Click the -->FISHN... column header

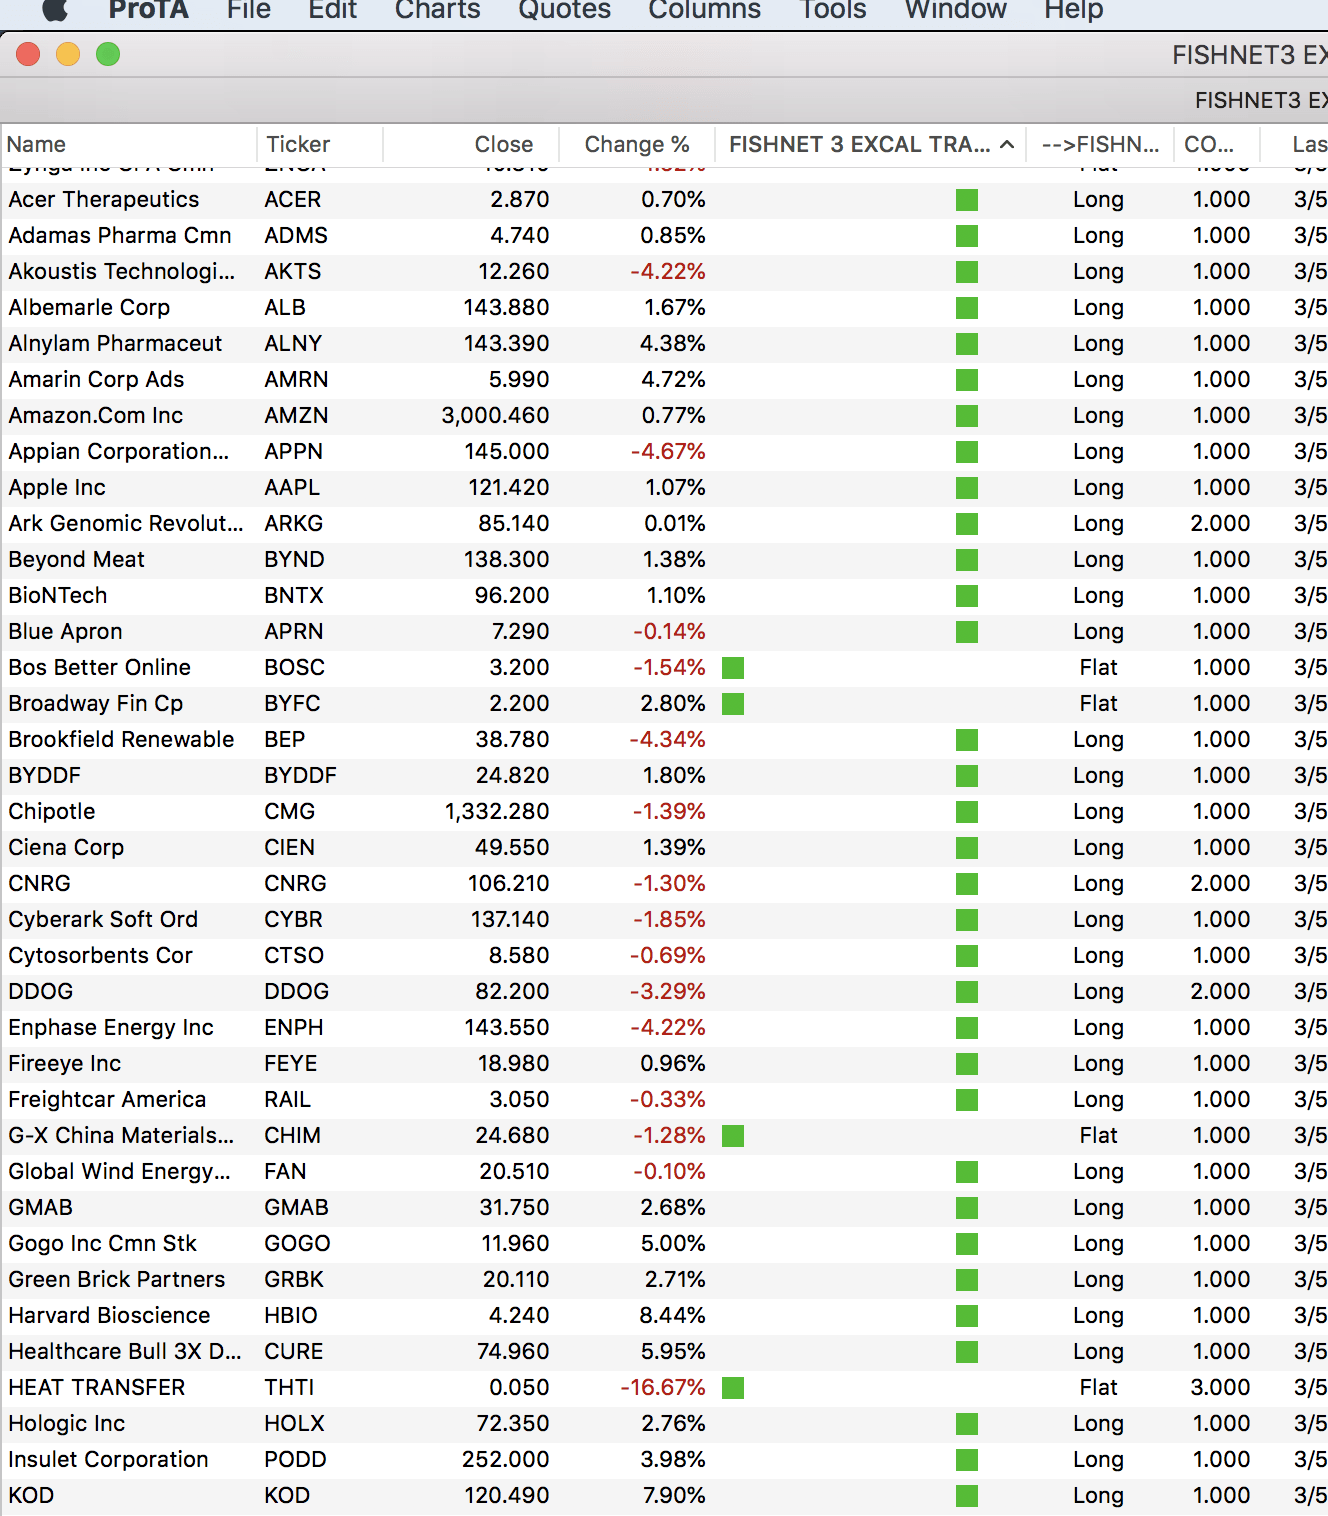(x=1100, y=144)
